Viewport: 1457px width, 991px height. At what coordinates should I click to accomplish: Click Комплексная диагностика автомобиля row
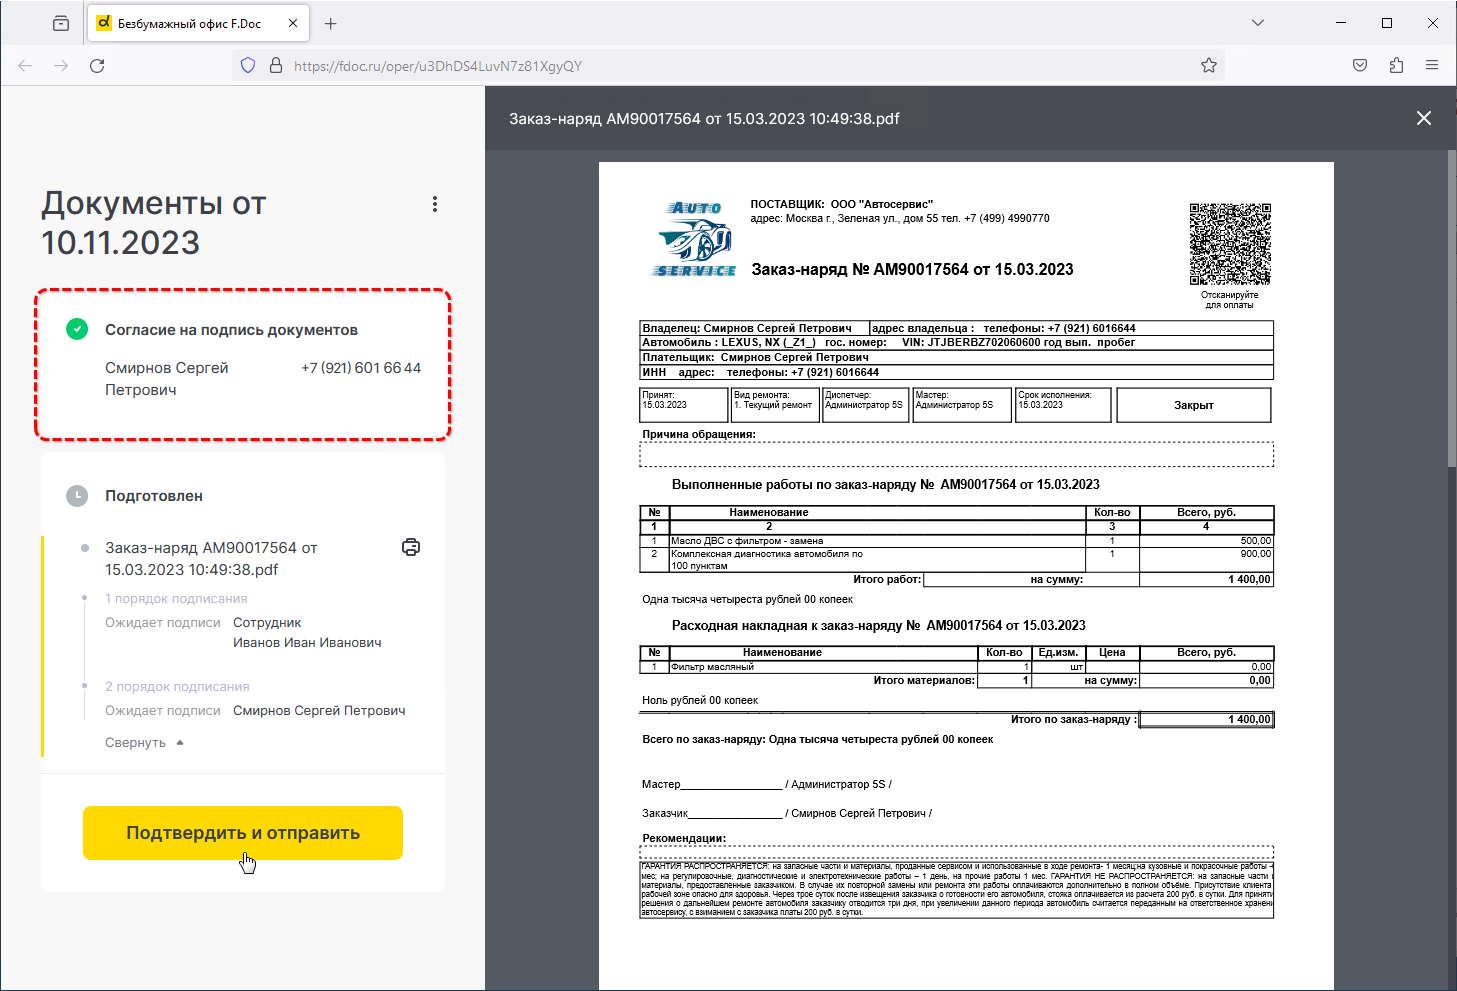(956, 560)
